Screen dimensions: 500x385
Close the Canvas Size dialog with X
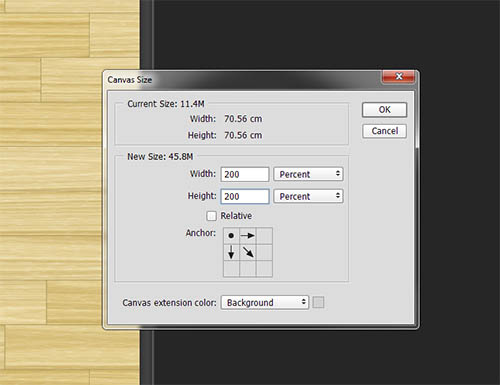coord(399,76)
